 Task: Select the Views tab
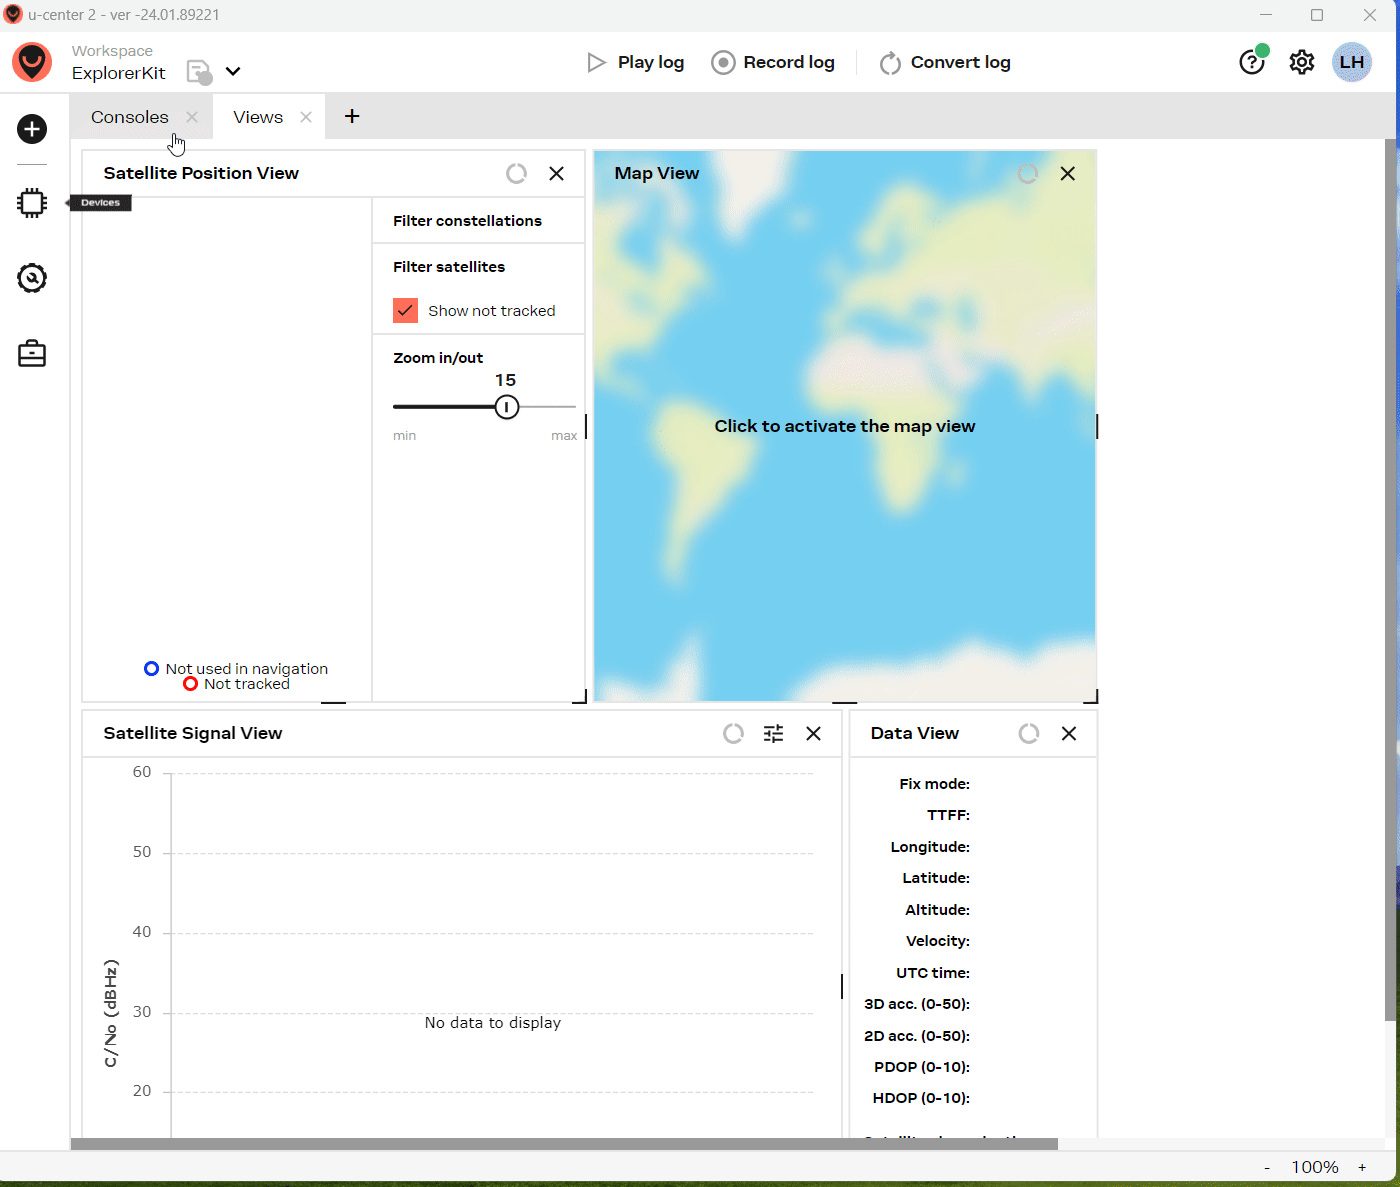coord(258,117)
